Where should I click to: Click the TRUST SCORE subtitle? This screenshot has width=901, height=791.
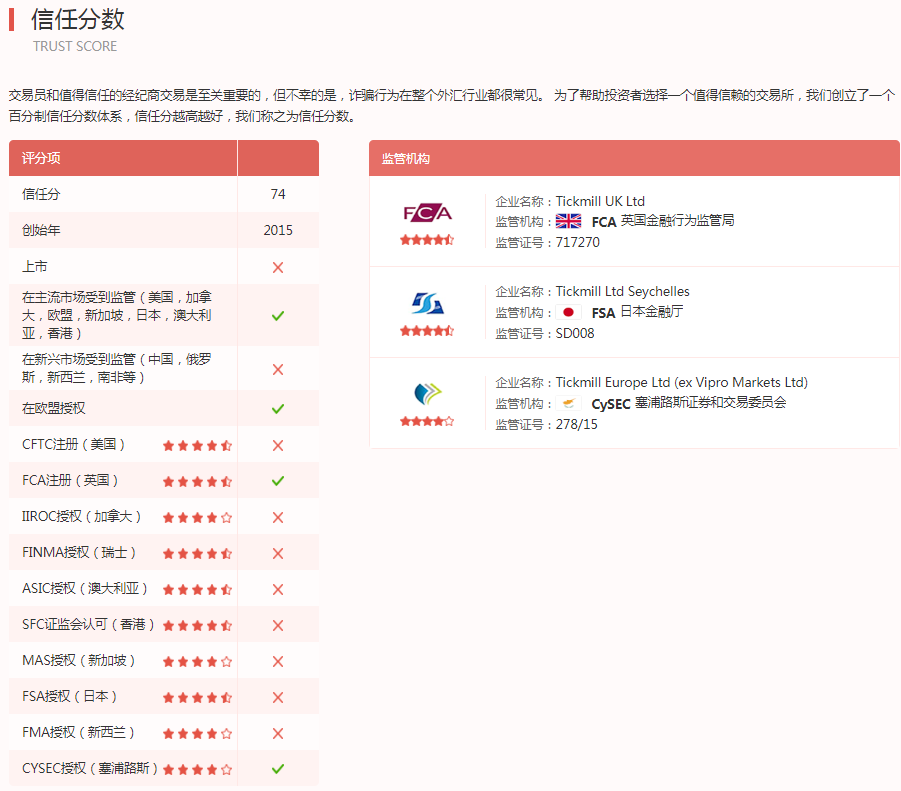tap(75, 46)
